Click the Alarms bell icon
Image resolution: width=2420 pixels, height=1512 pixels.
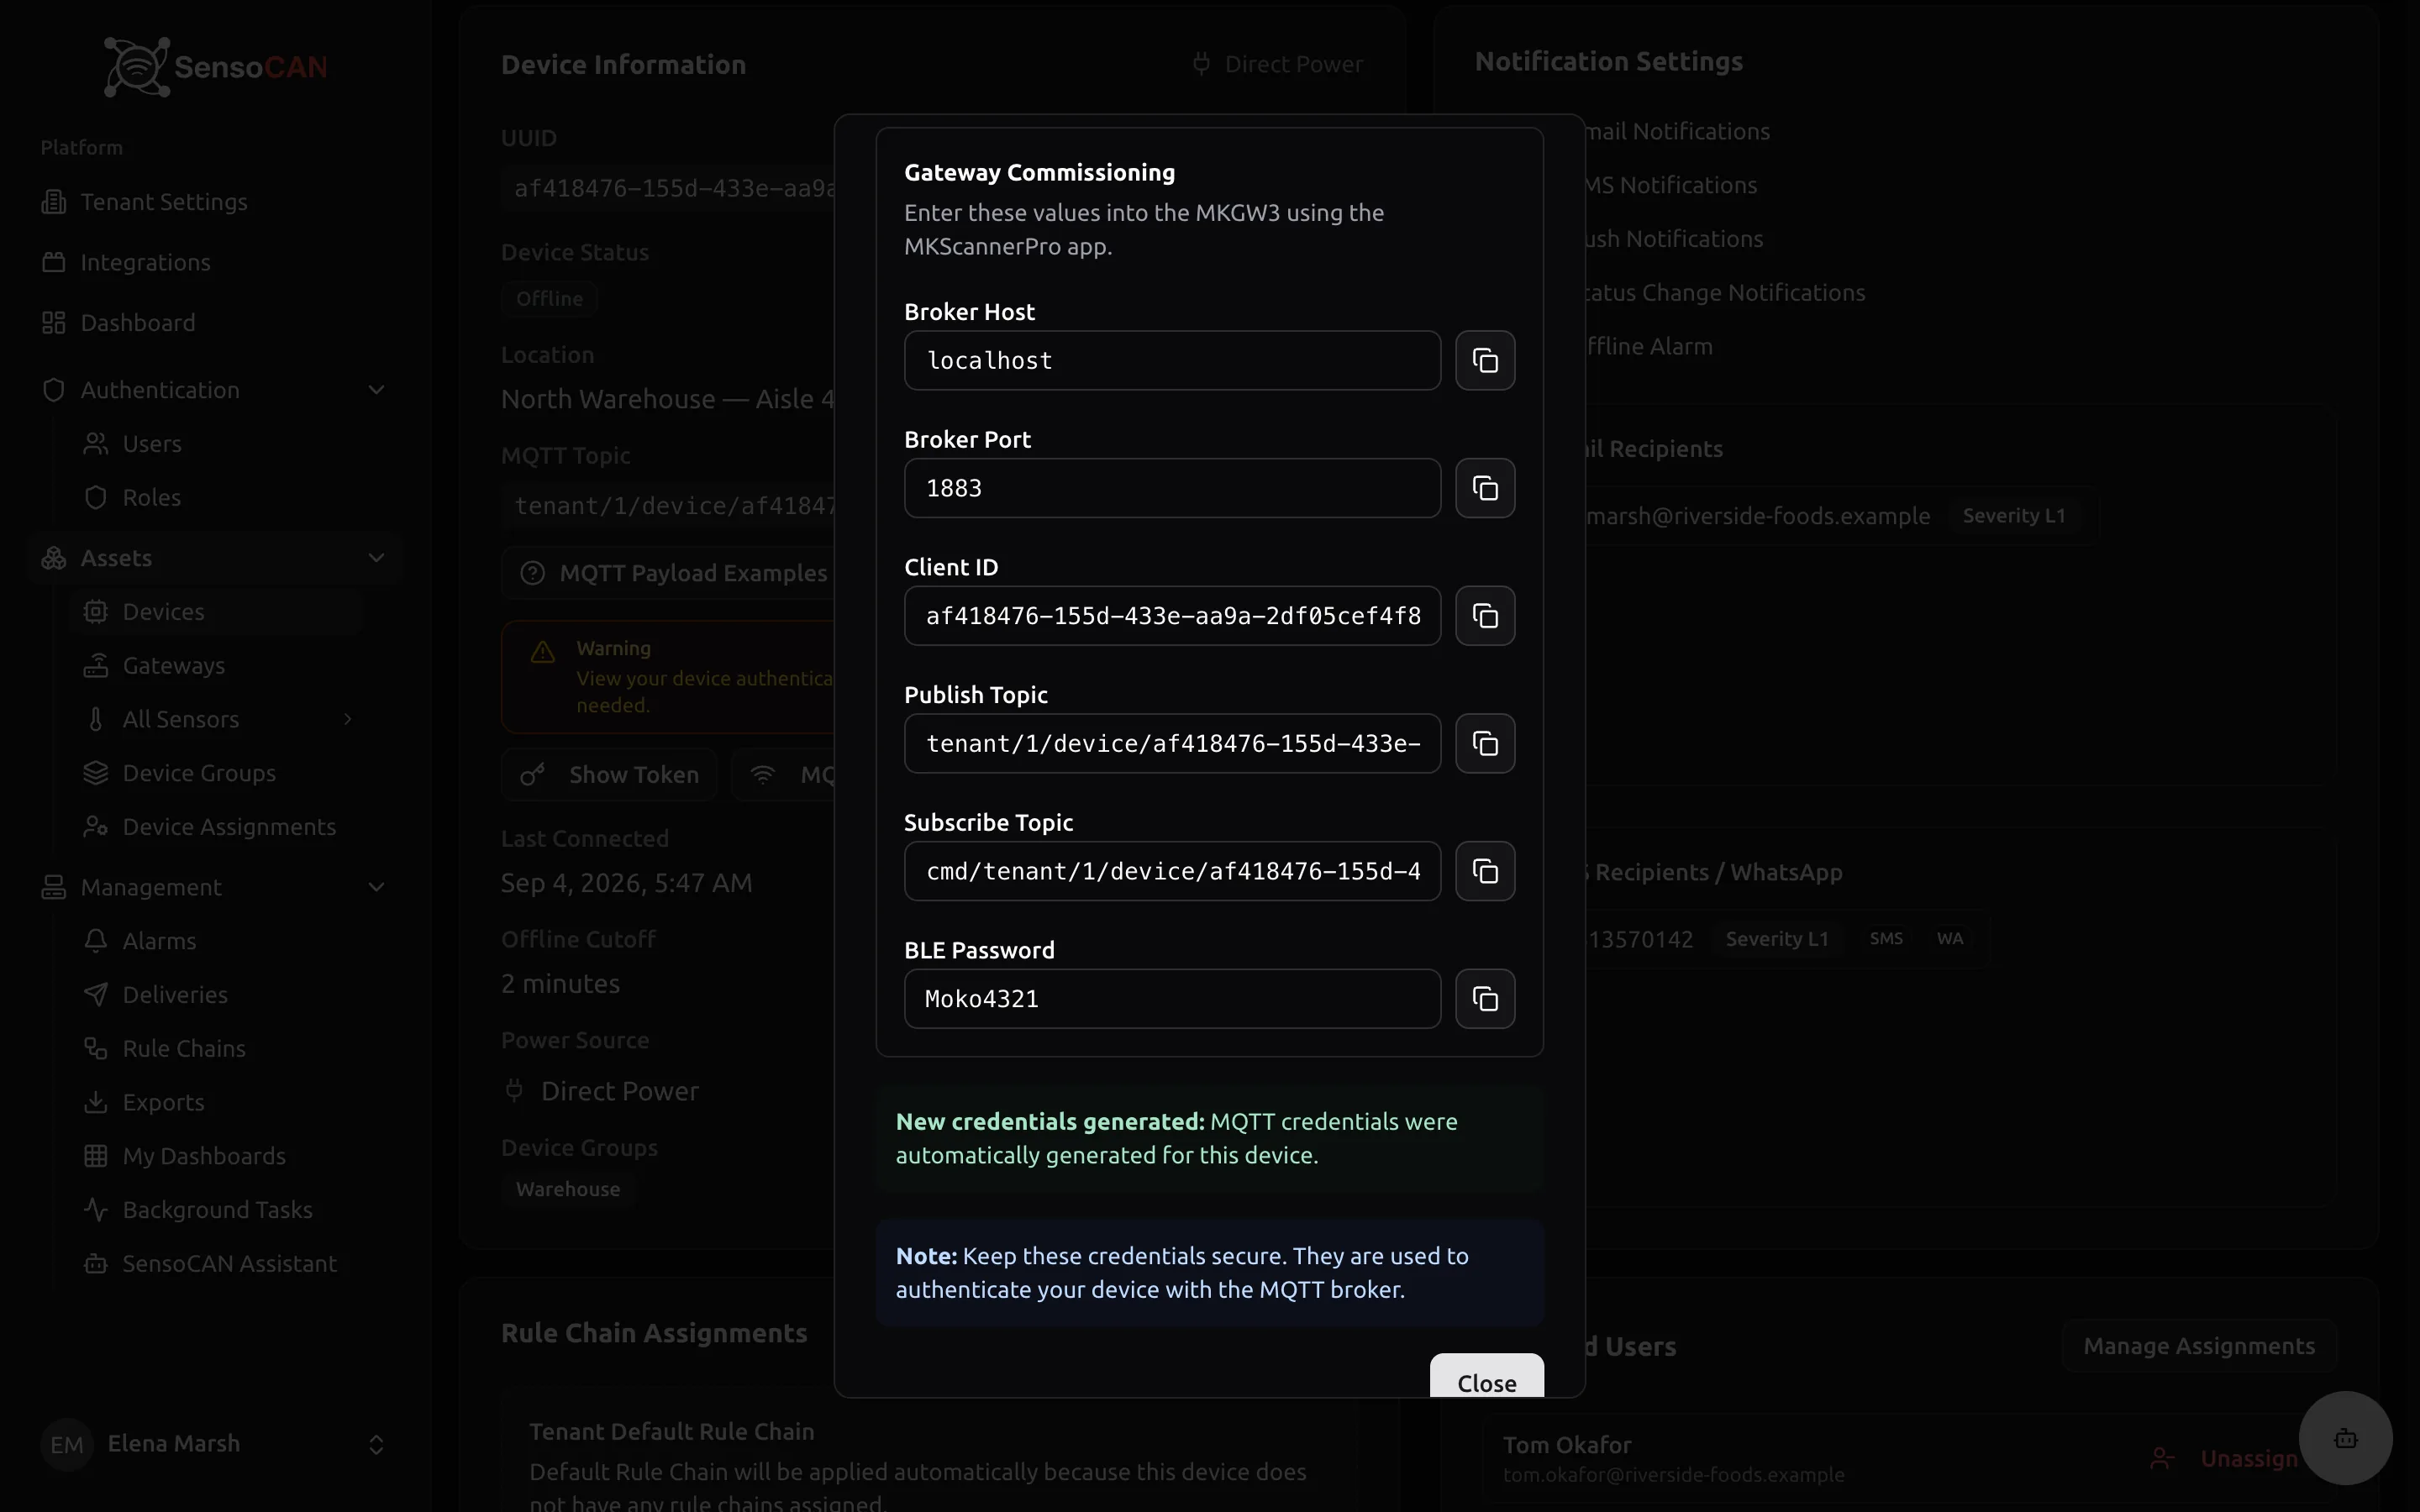coord(96,941)
